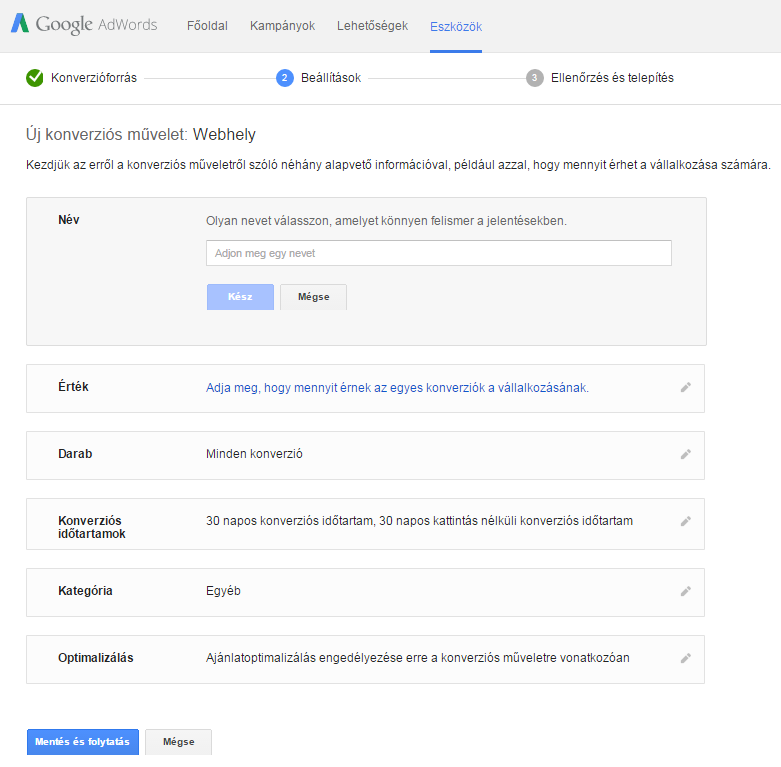Focus the Adjon meg egy nevet field
Image resolution: width=781 pixels, height=767 pixels.
(x=439, y=253)
